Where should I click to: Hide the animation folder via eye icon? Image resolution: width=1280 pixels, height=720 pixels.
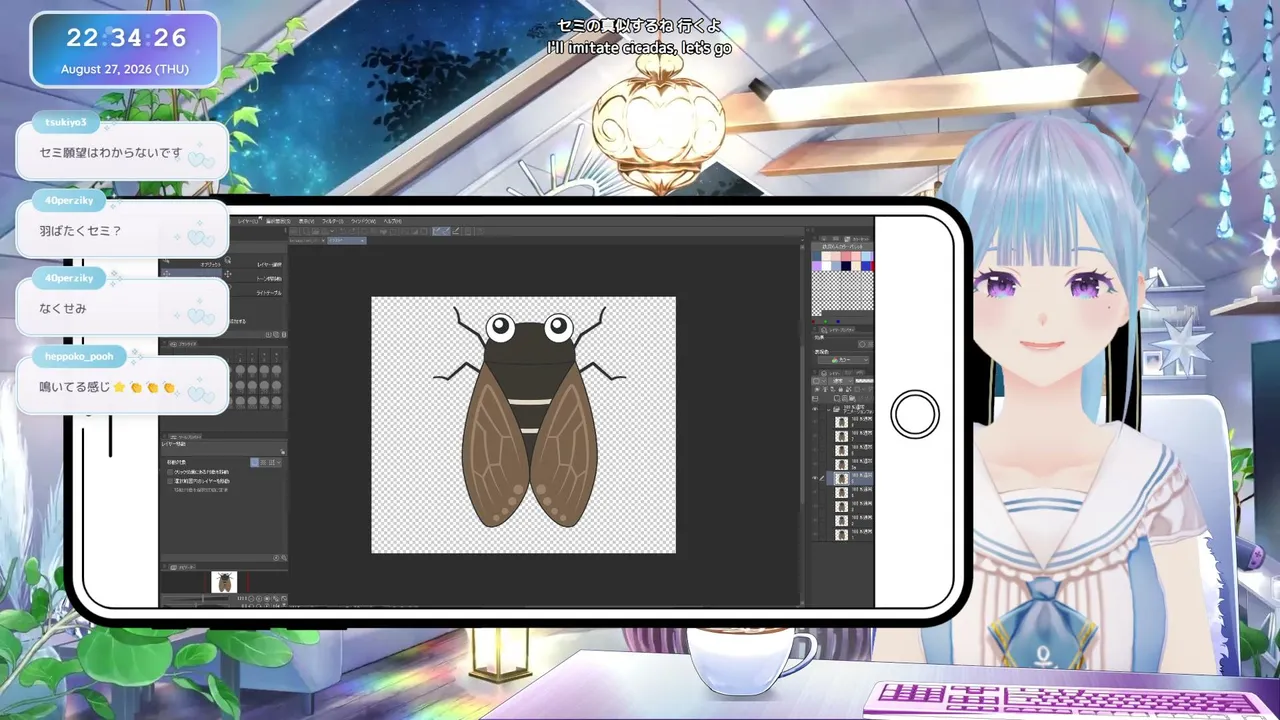pos(814,409)
